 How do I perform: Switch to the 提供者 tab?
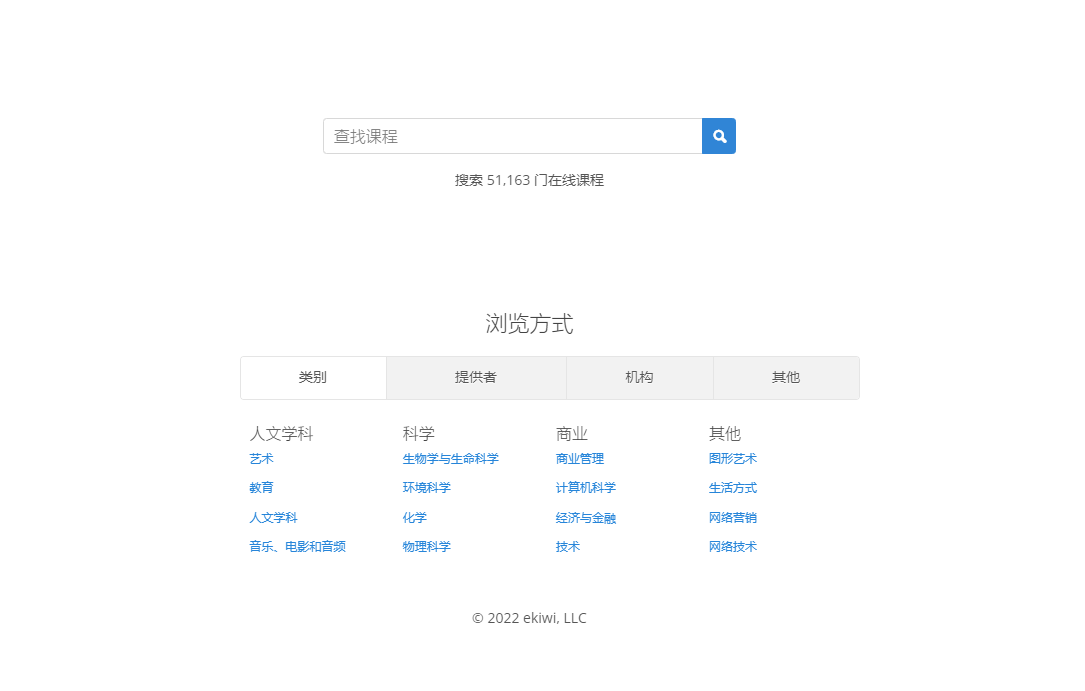[476, 378]
